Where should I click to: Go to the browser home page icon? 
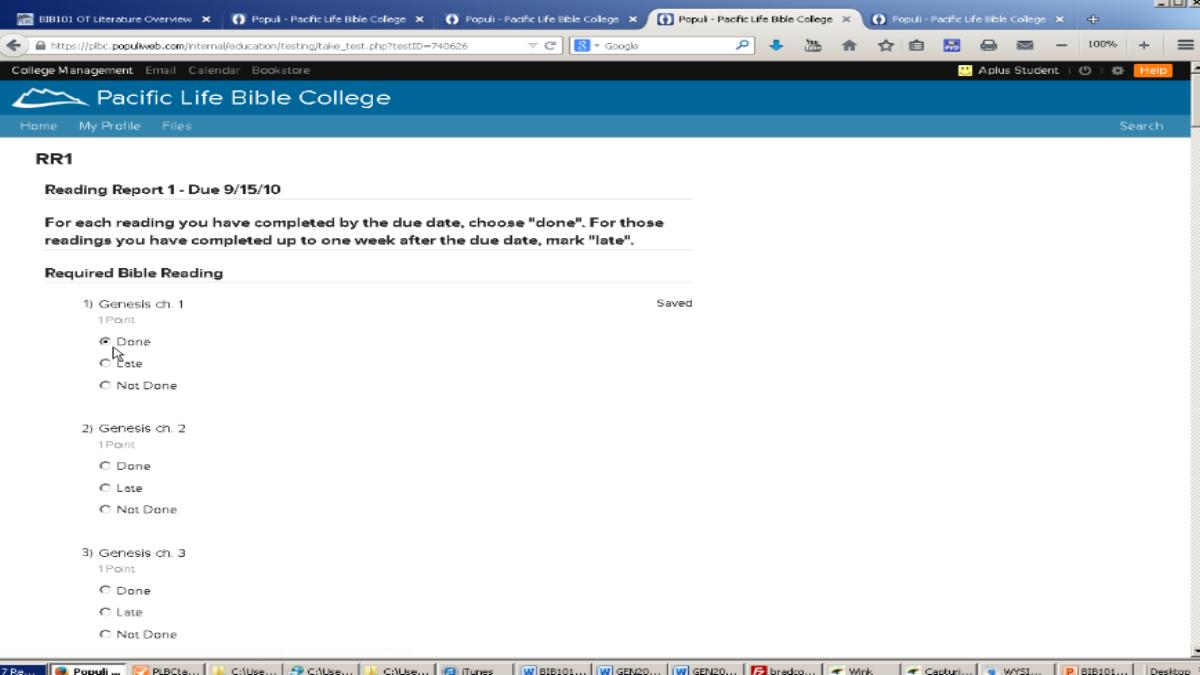point(850,45)
